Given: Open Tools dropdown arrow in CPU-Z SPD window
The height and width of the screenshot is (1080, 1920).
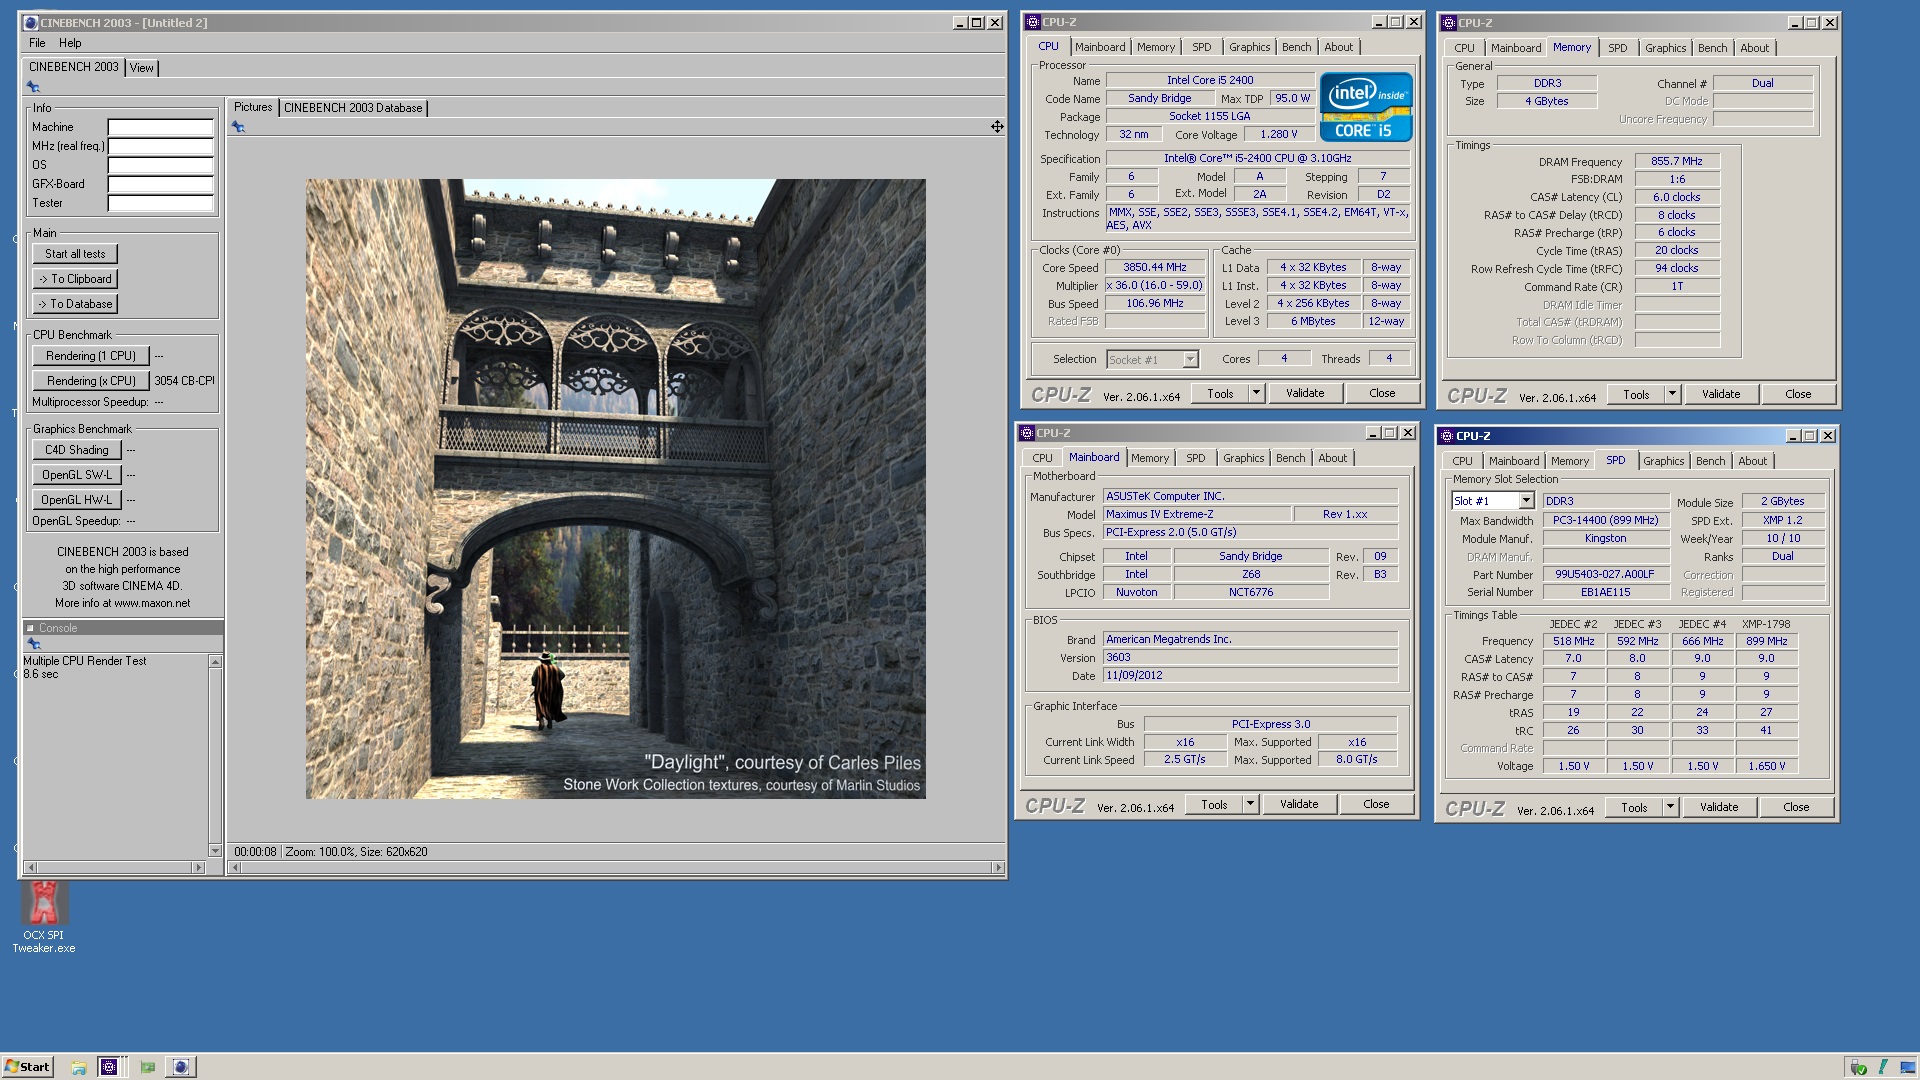Looking at the screenshot, I should coord(1670,807).
